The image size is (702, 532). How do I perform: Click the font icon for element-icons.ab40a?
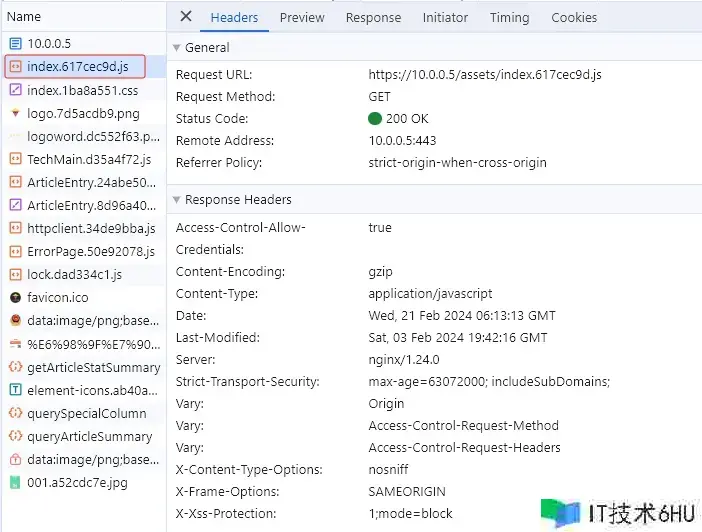[x=15, y=390]
